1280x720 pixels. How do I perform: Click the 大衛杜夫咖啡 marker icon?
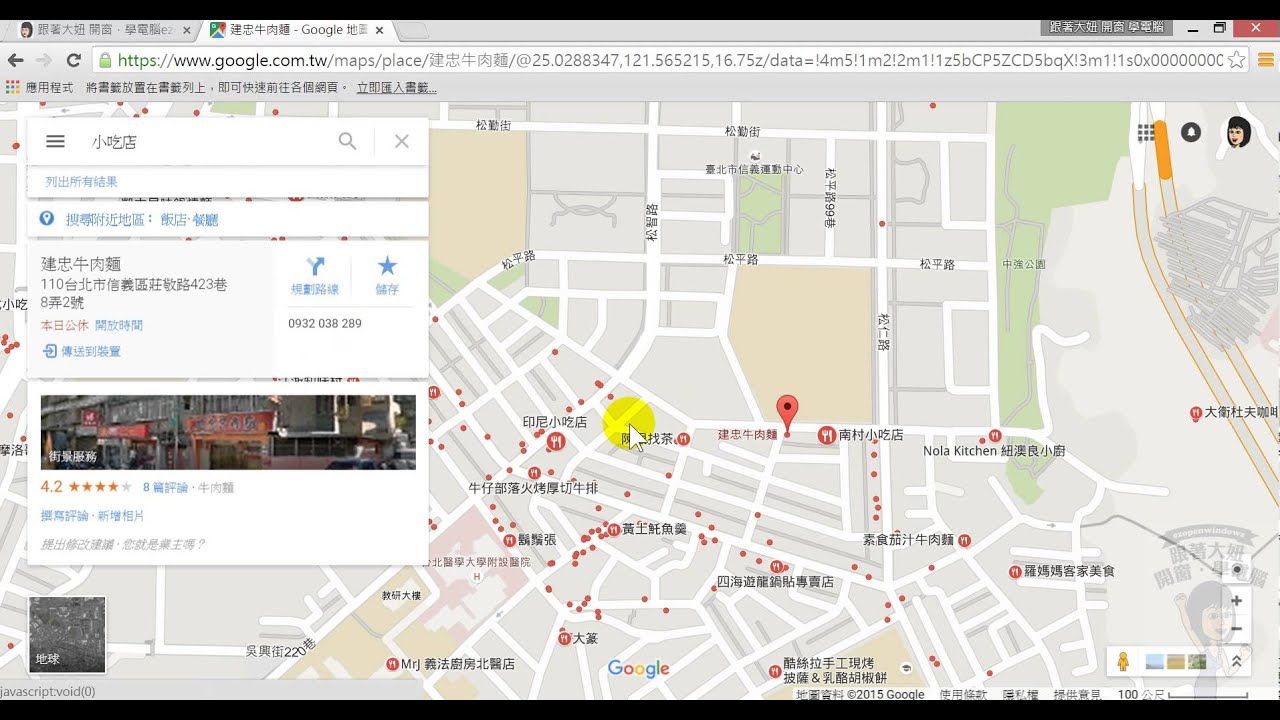1196,413
